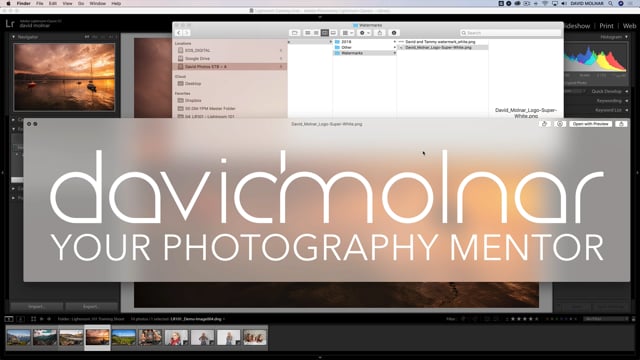640x360 pixels.
Task: Select EOS_DIGITAL in Finder sidebar
Action: [x=198, y=50]
